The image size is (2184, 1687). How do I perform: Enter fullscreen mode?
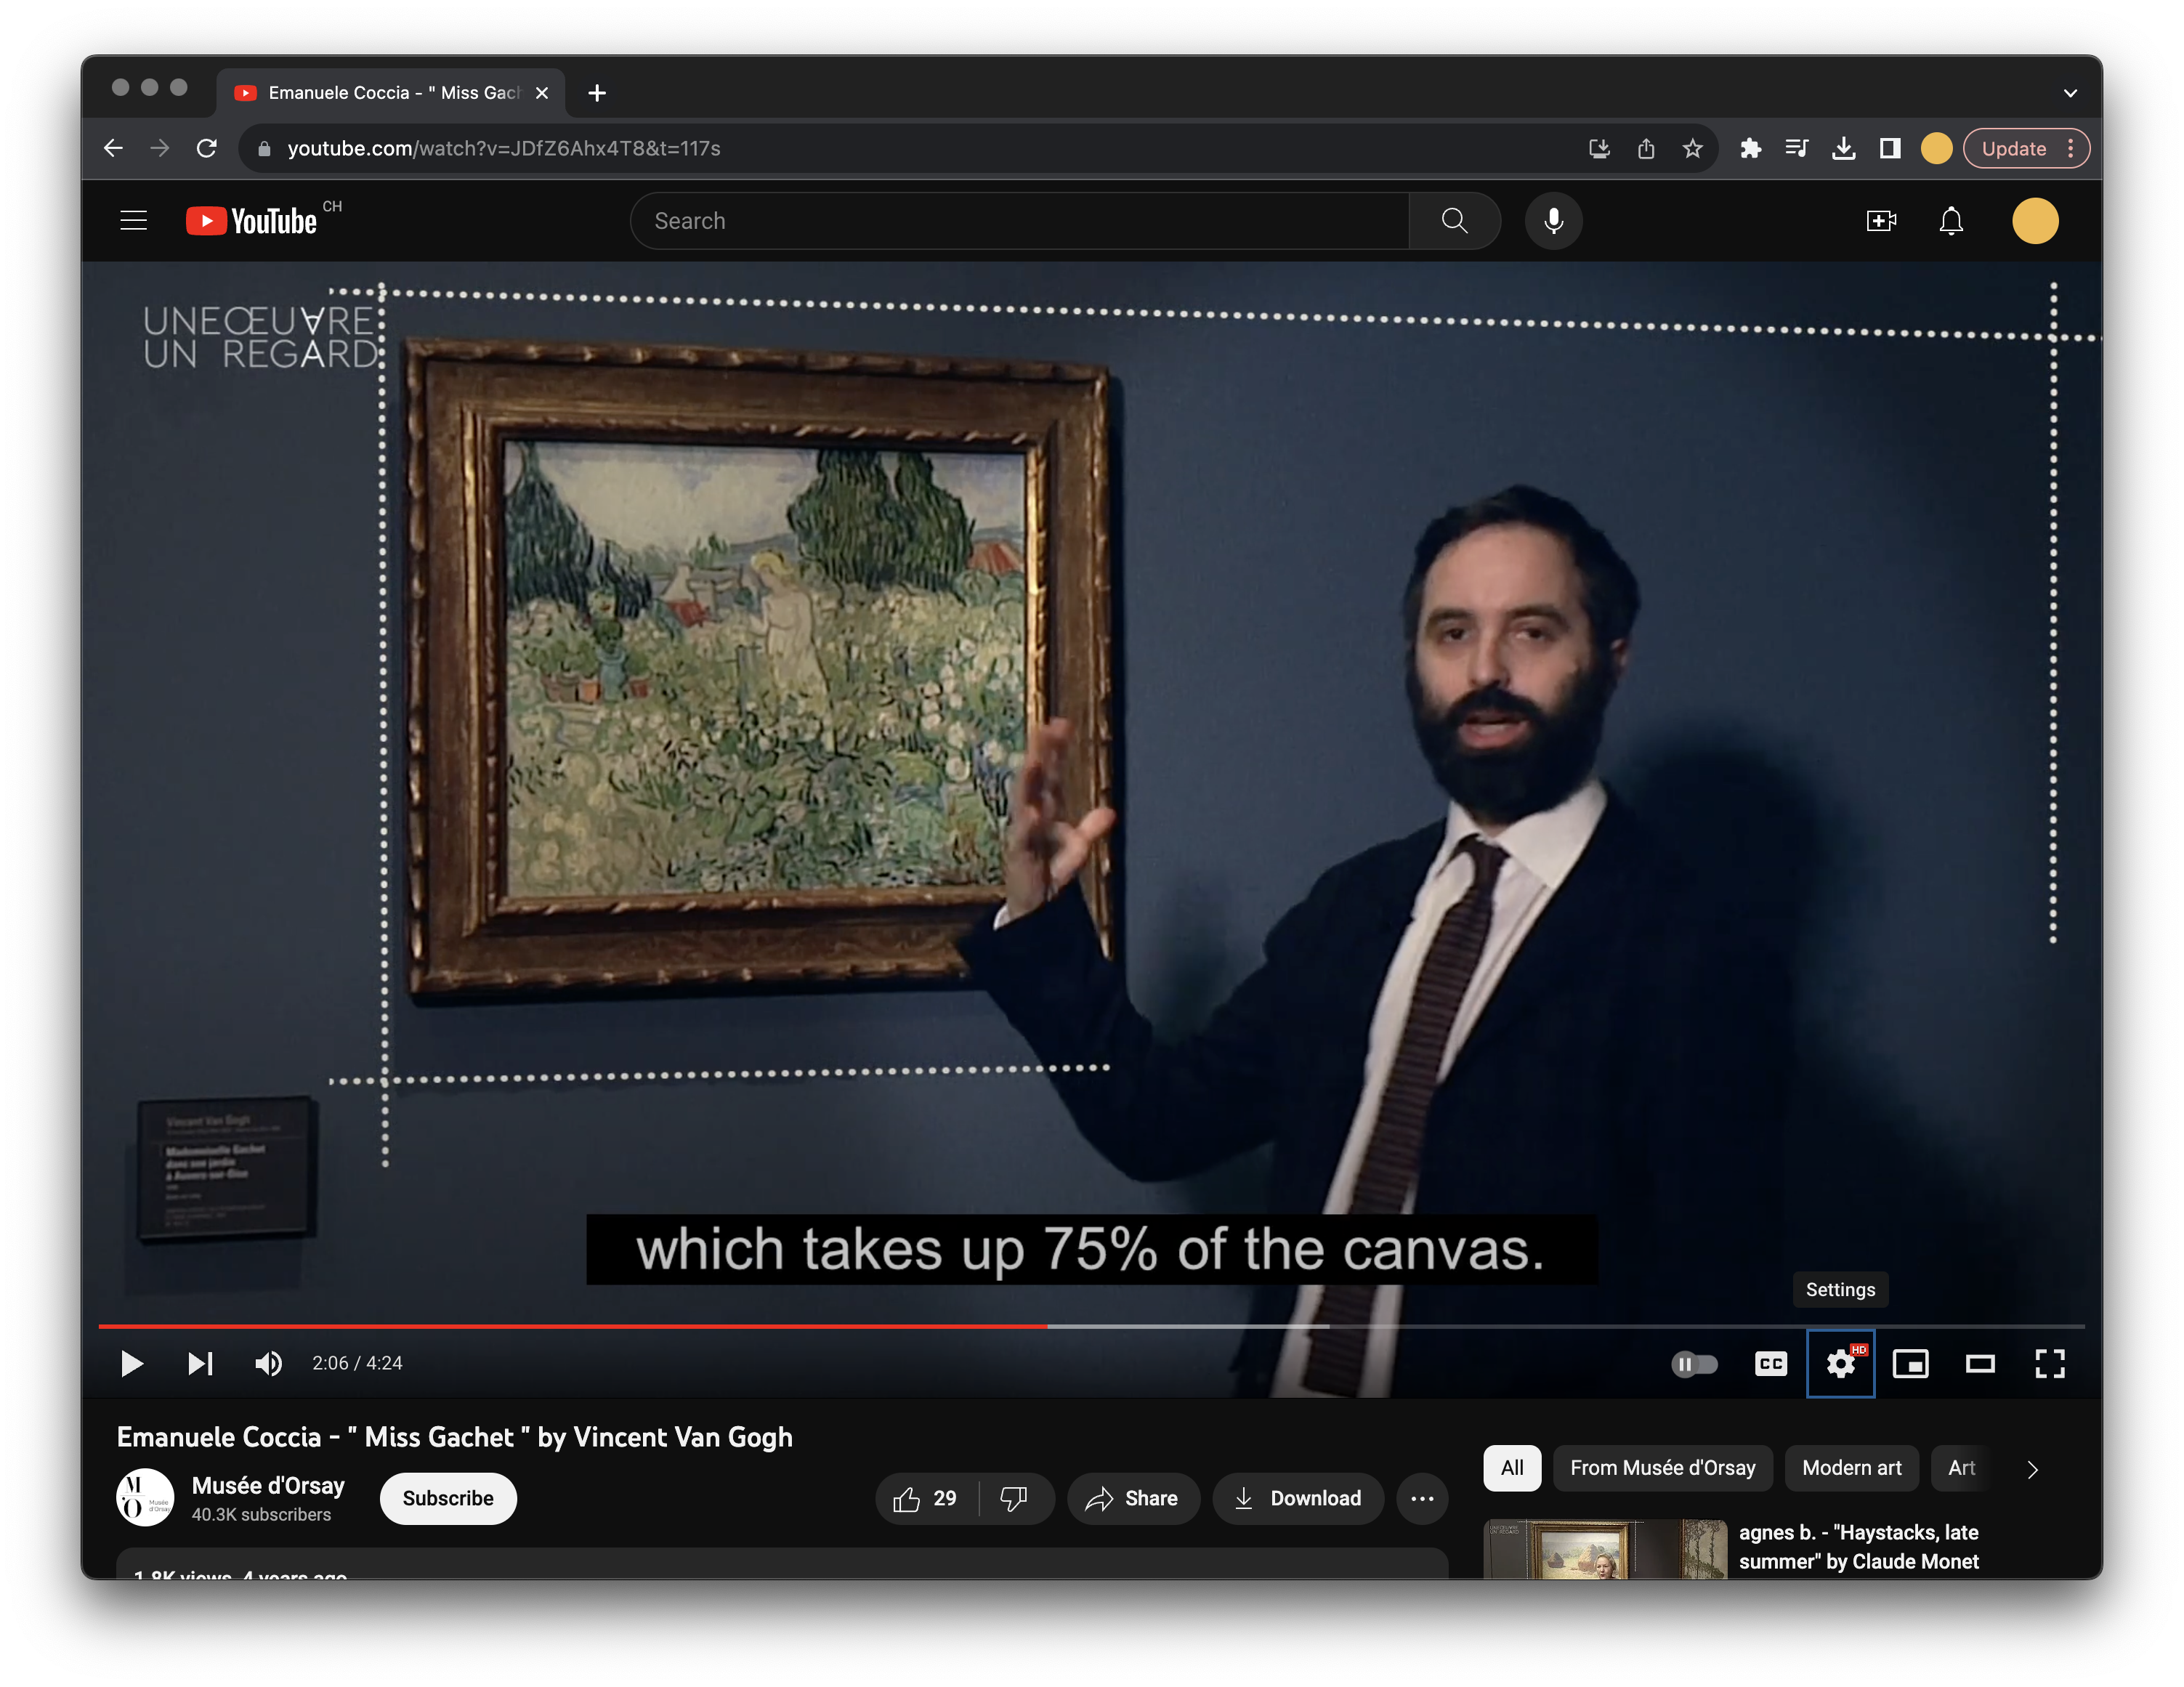pyautogui.click(x=2052, y=1363)
